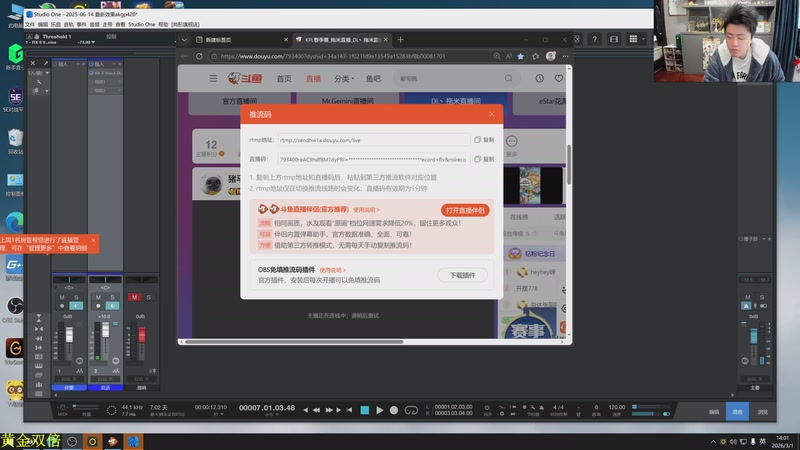Click the Douyu hamburger menu icon
Screen dimensions: 800x450
213,79
